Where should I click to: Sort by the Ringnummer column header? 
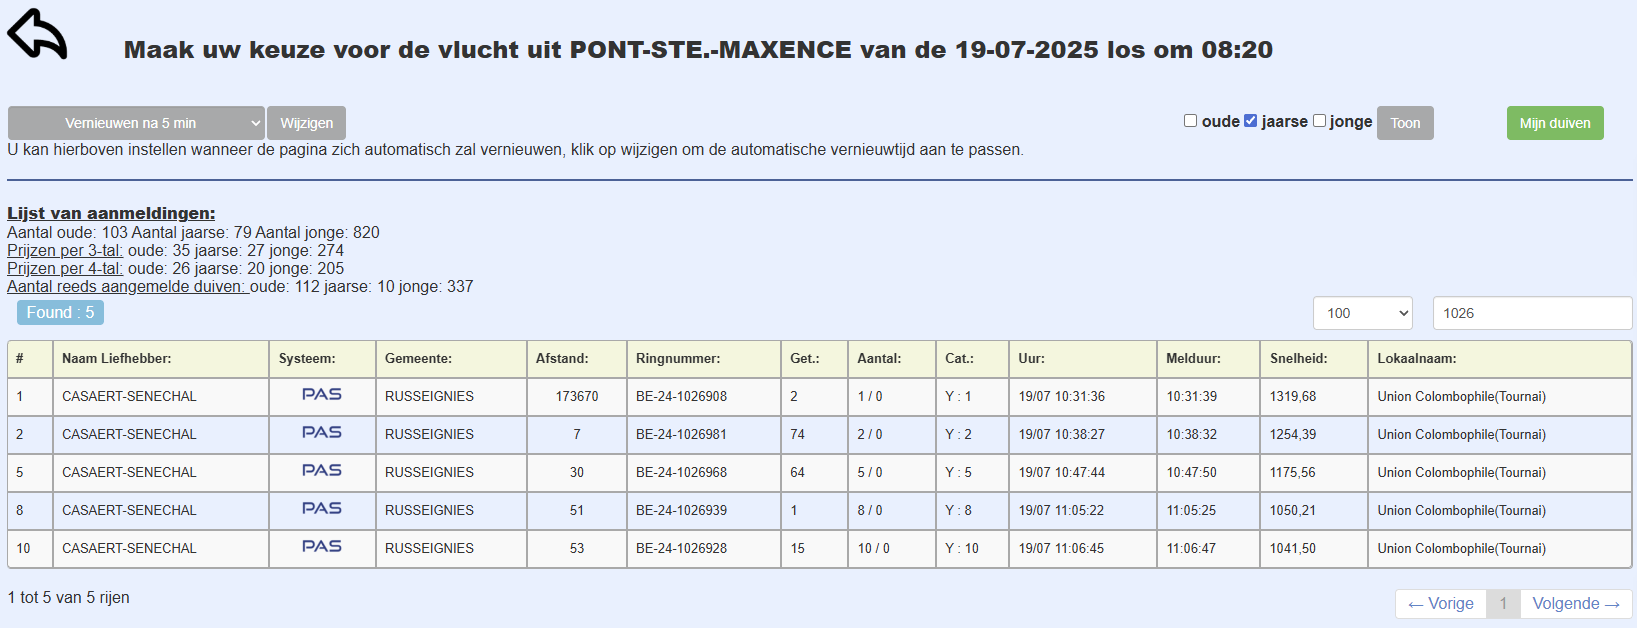click(677, 358)
